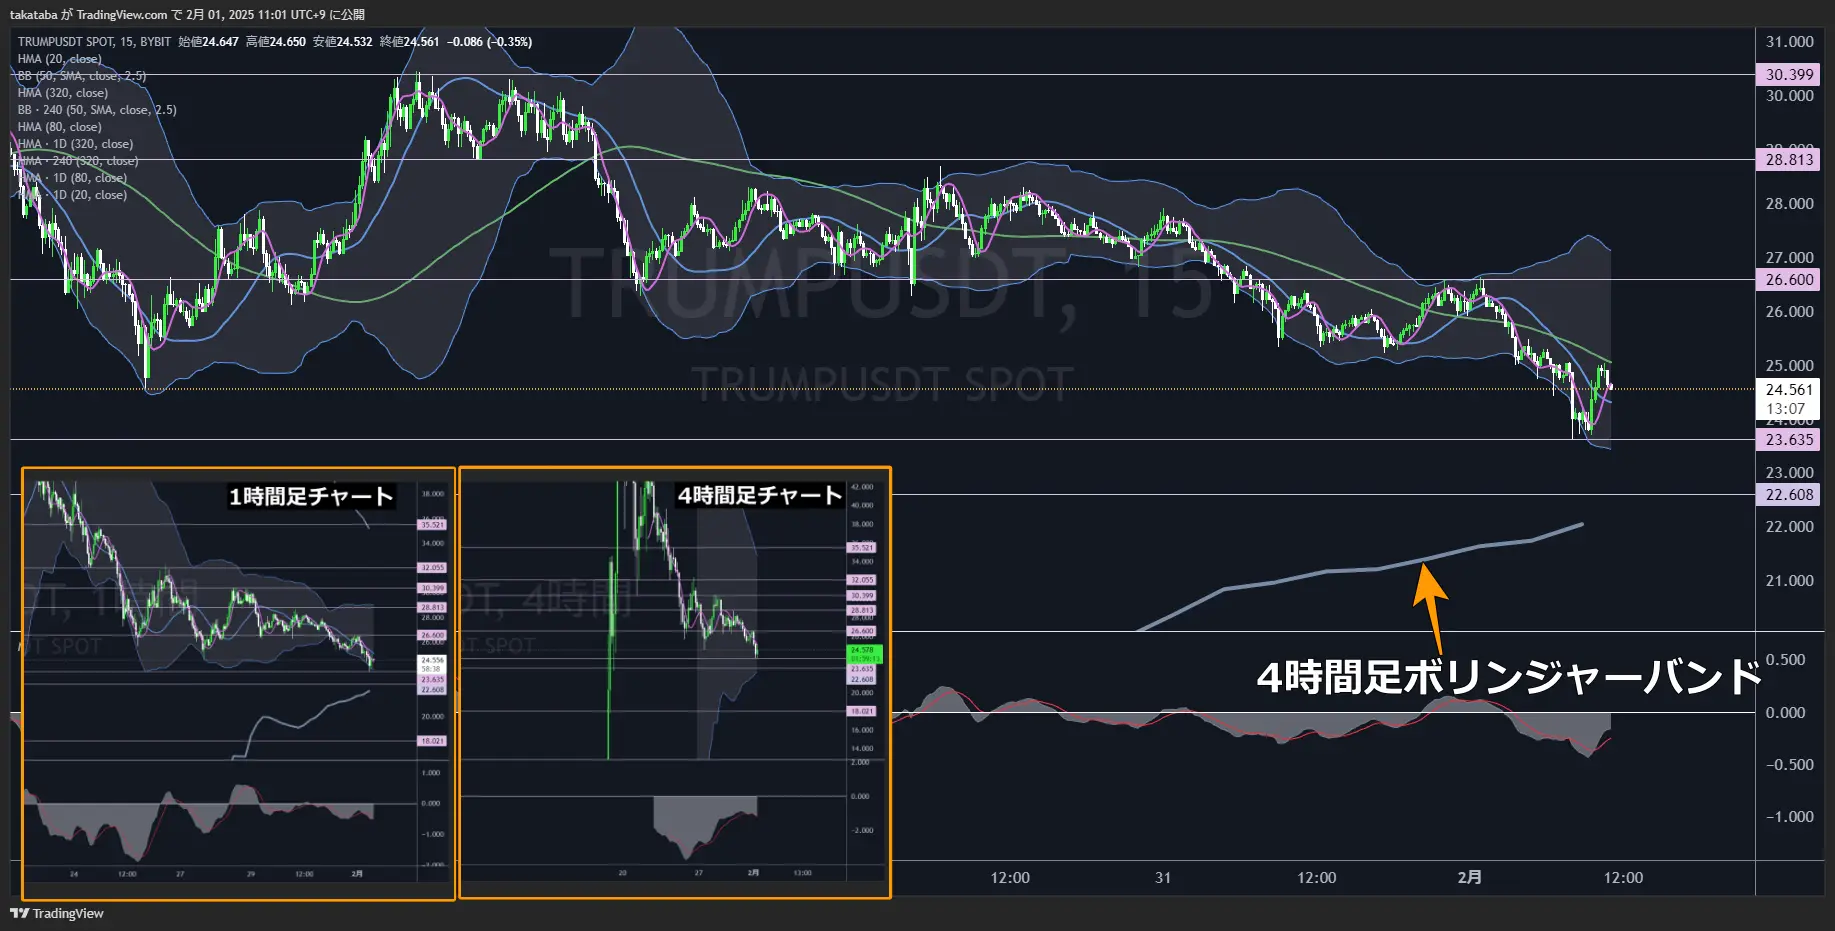Select the HMA · 1D (80, close) legend
1835x931 pixels.
[72, 178]
